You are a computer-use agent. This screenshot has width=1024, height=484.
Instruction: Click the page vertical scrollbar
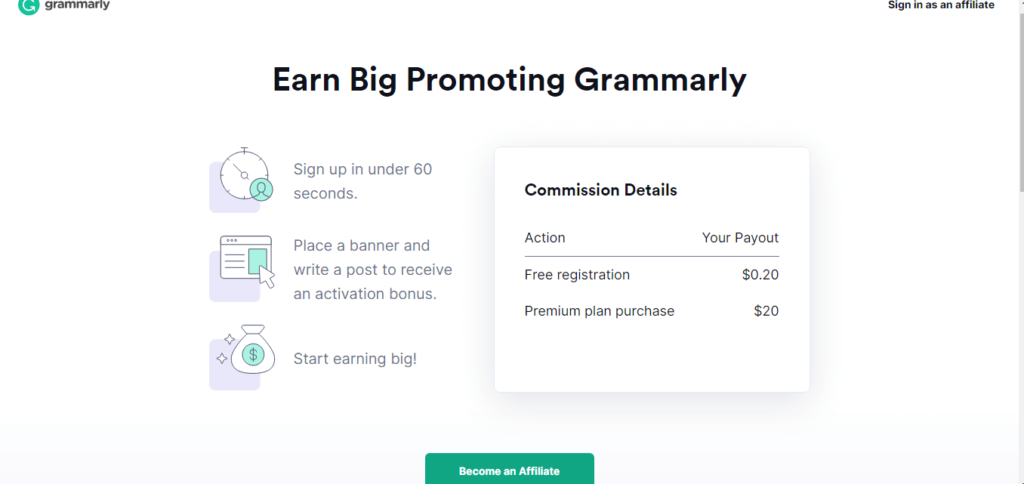click(x=1020, y=242)
